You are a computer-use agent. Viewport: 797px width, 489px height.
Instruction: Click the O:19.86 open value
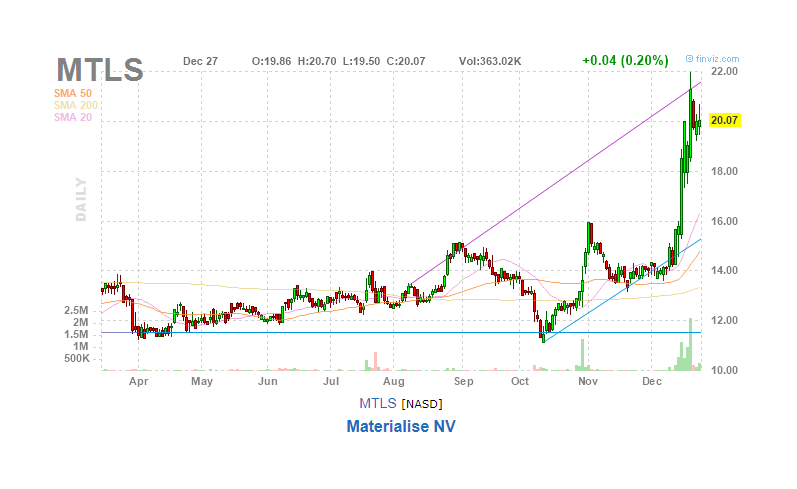(x=271, y=62)
